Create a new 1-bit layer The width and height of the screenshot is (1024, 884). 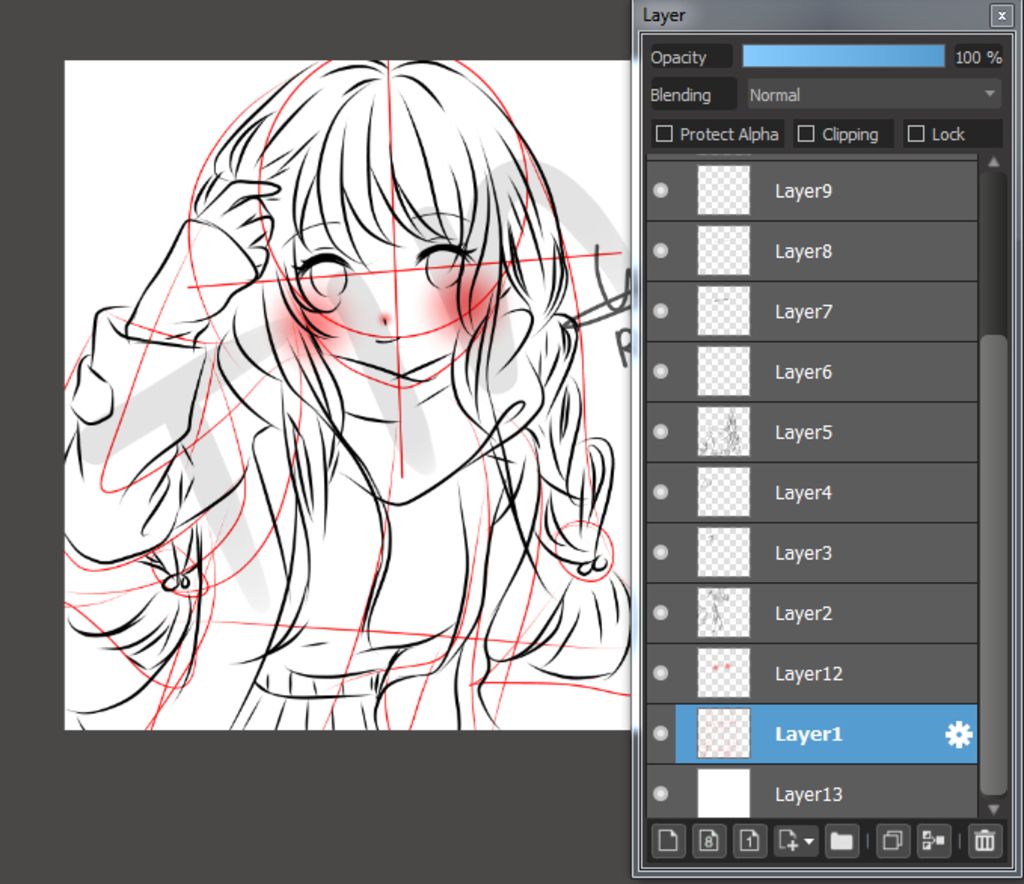(x=750, y=840)
